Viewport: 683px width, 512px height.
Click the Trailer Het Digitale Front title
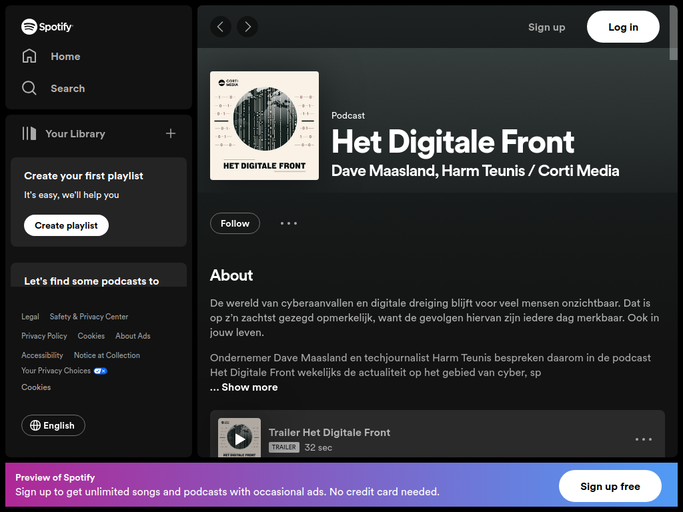(329, 432)
